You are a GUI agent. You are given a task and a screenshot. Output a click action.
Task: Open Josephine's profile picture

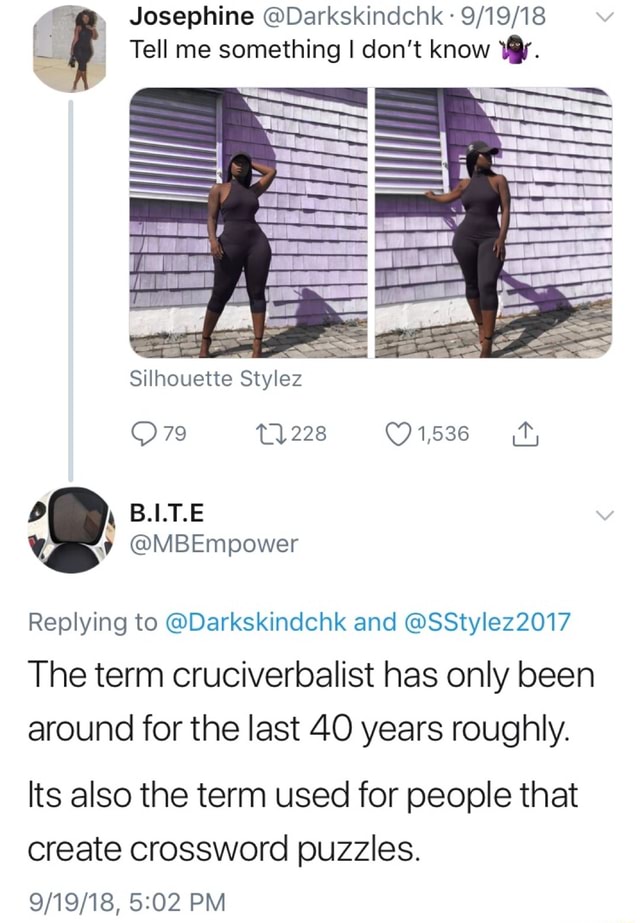click(69, 49)
